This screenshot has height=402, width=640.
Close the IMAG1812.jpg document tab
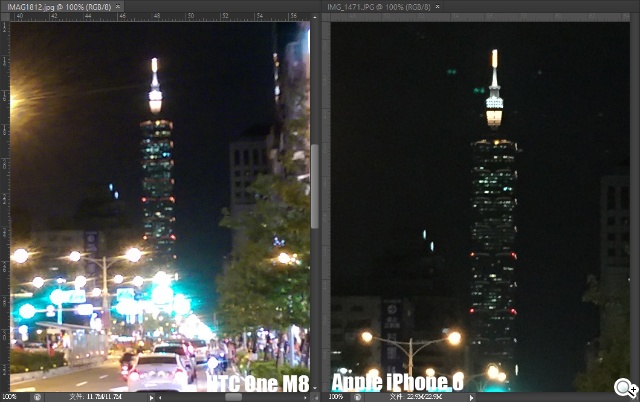click(118, 7)
